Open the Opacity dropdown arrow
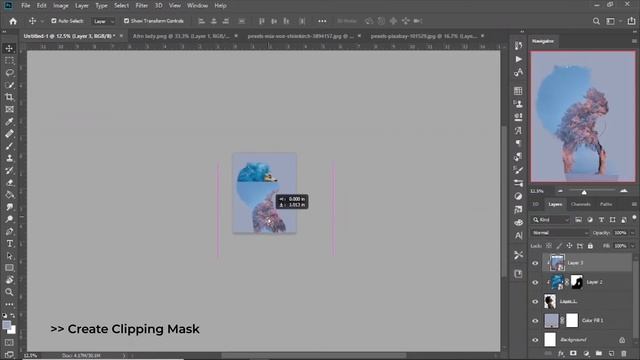 (x=632, y=233)
